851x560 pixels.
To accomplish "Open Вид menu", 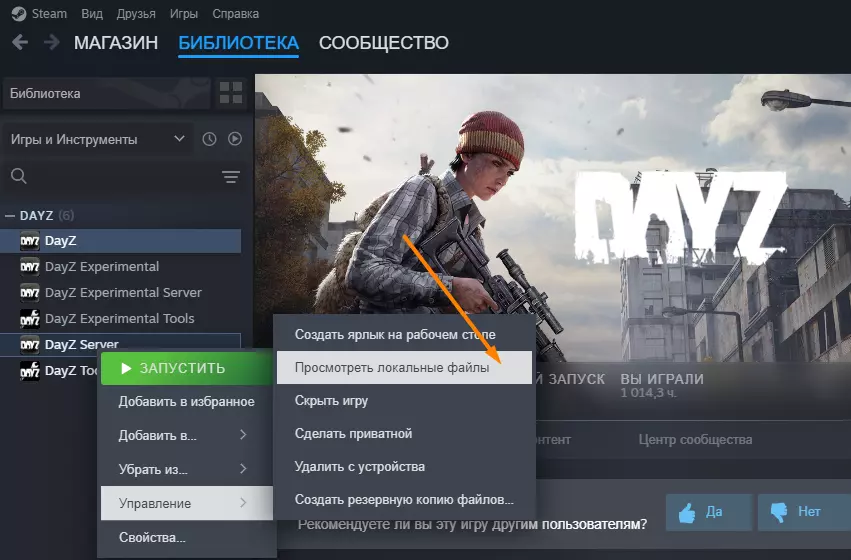I will tap(92, 14).
